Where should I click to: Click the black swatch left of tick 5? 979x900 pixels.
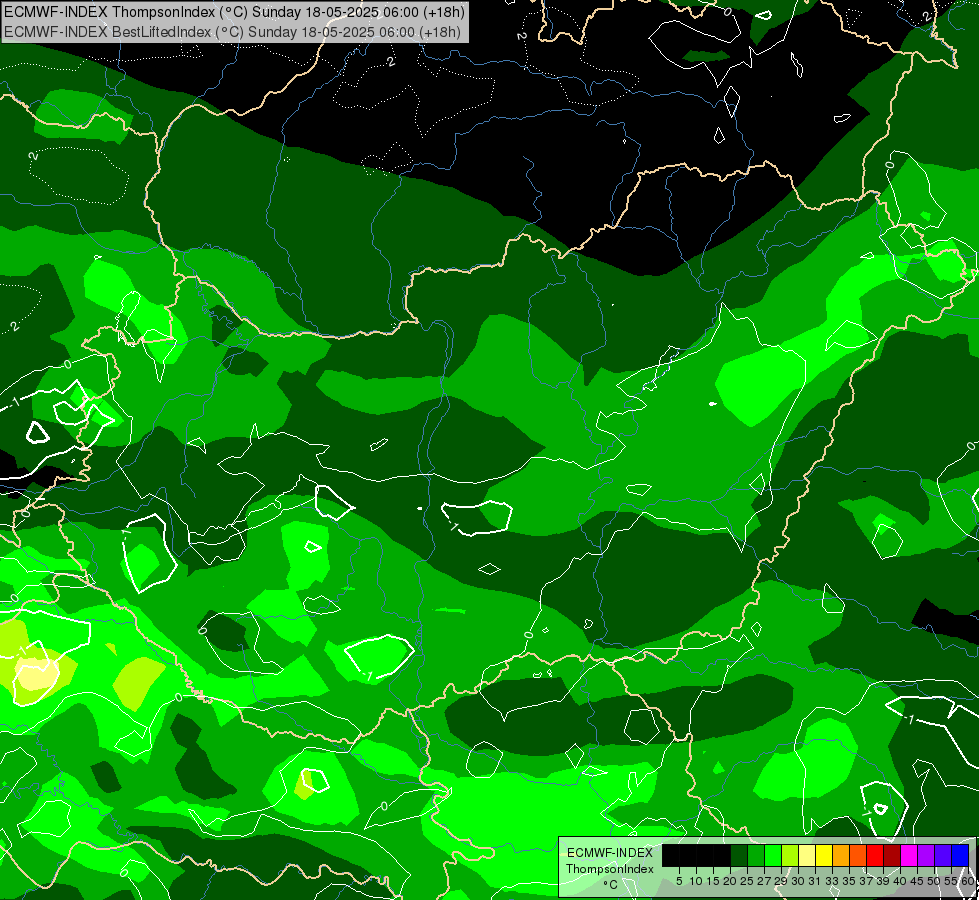(x=671, y=855)
